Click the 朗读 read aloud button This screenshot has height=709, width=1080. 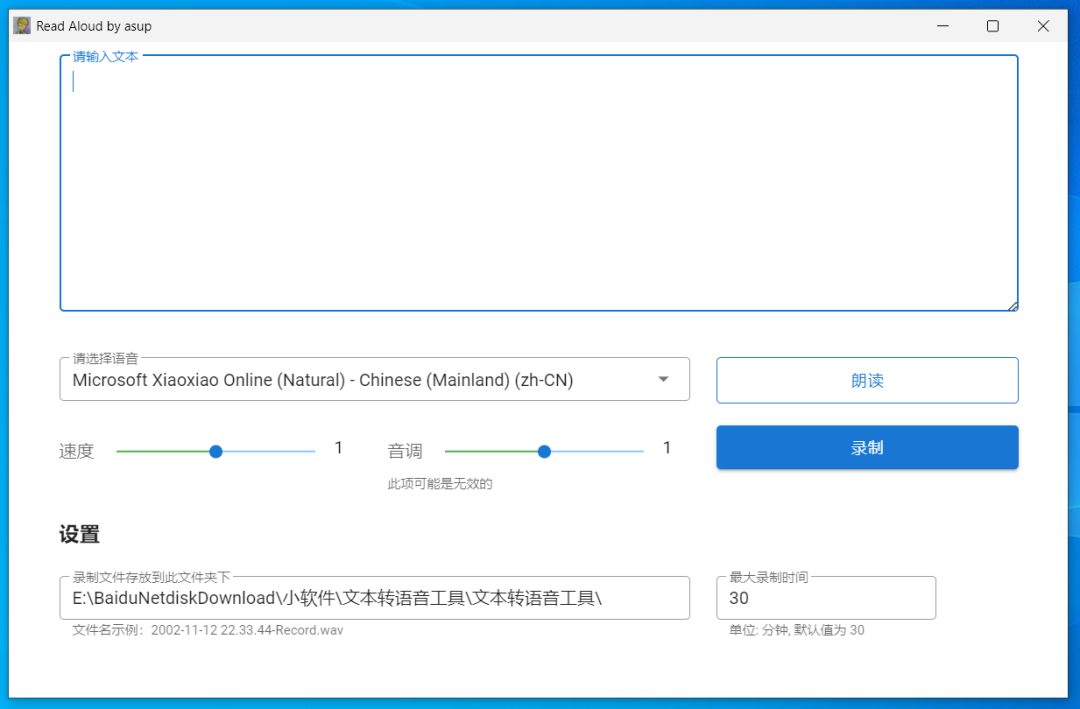[867, 380]
